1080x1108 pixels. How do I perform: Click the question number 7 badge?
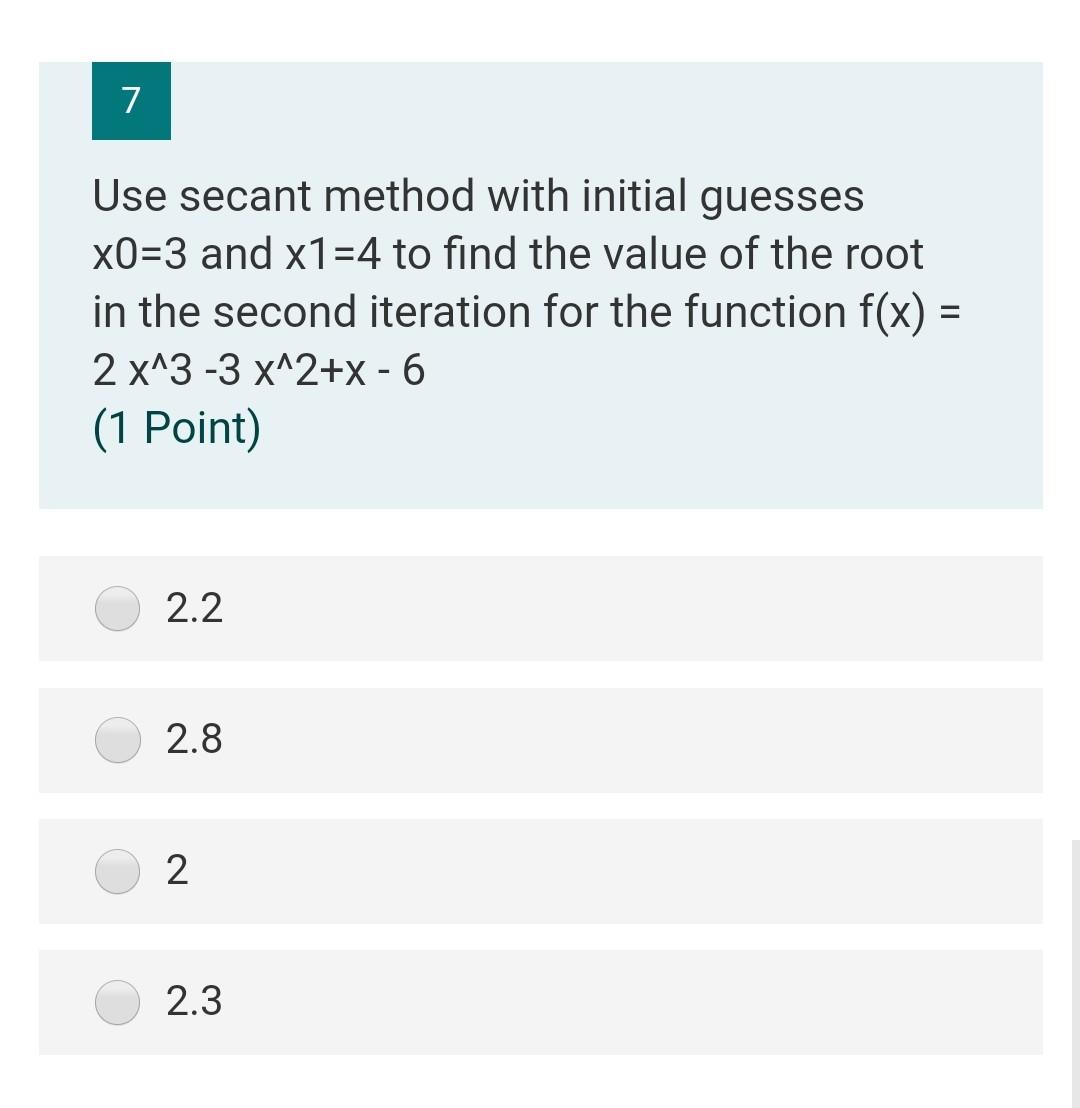pyautogui.click(x=131, y=101)
